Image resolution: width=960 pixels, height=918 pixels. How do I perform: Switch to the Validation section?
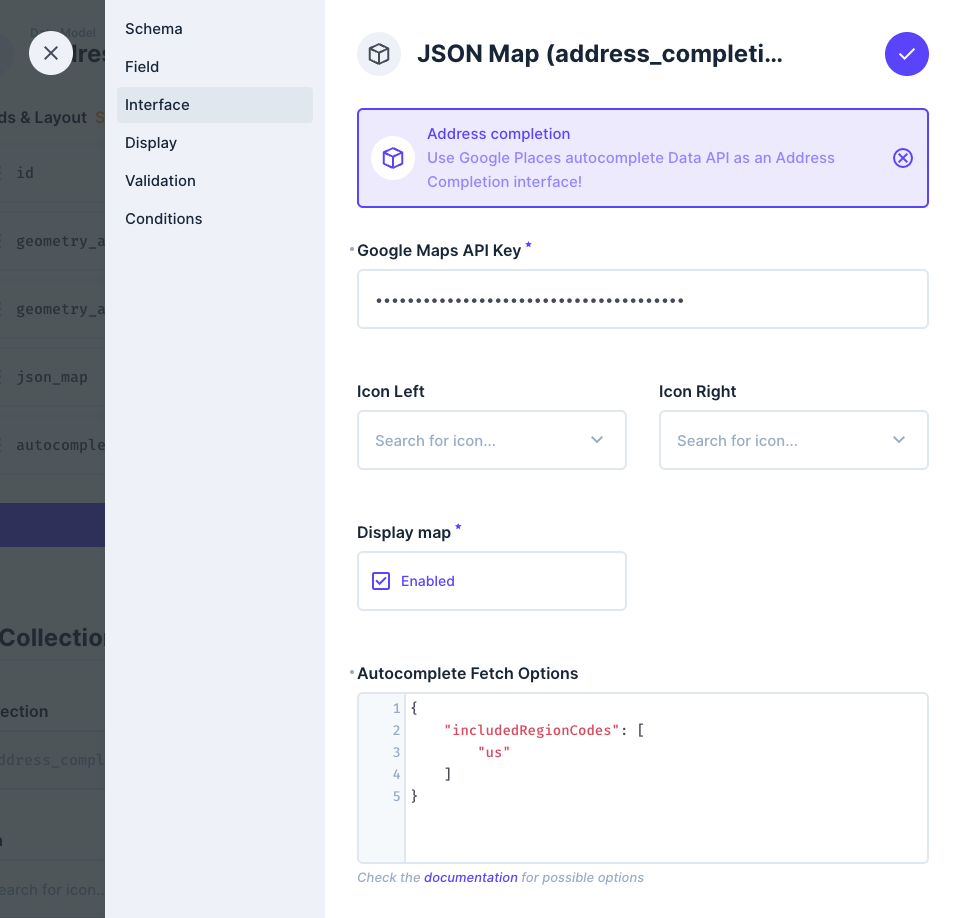coord(214,181)
